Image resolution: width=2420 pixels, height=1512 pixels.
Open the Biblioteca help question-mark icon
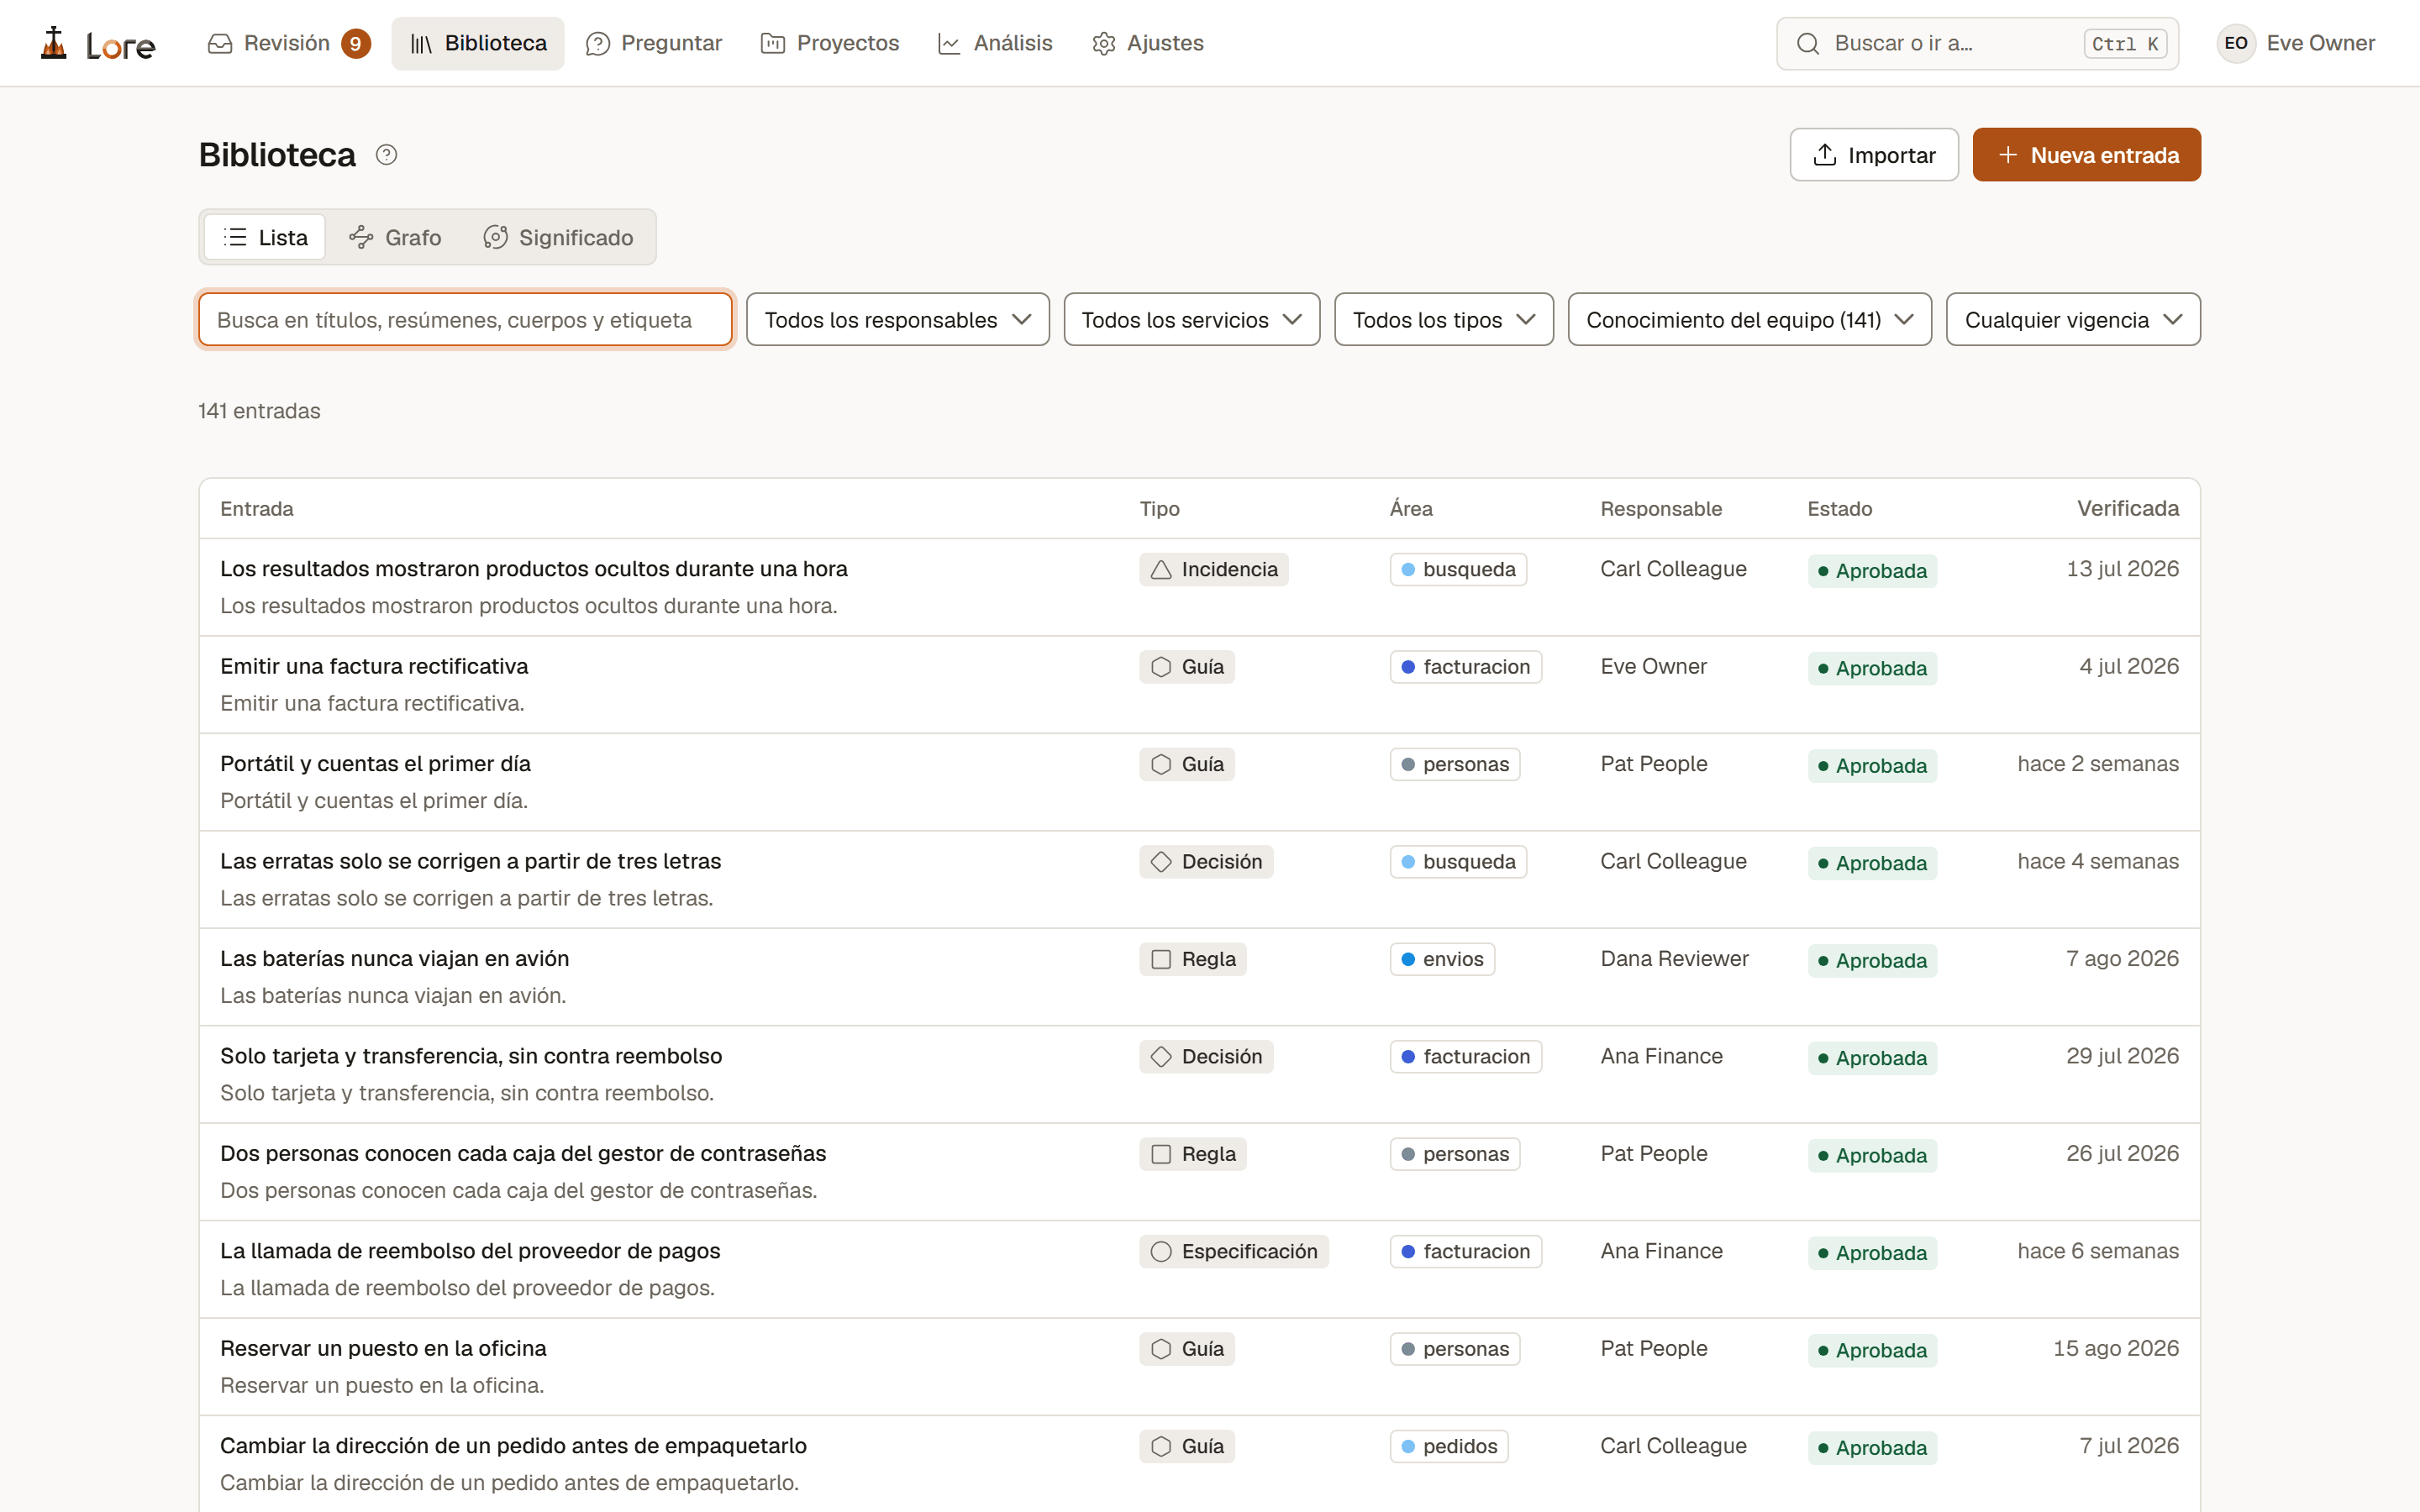pyautogui.click(x=386, y=155)
